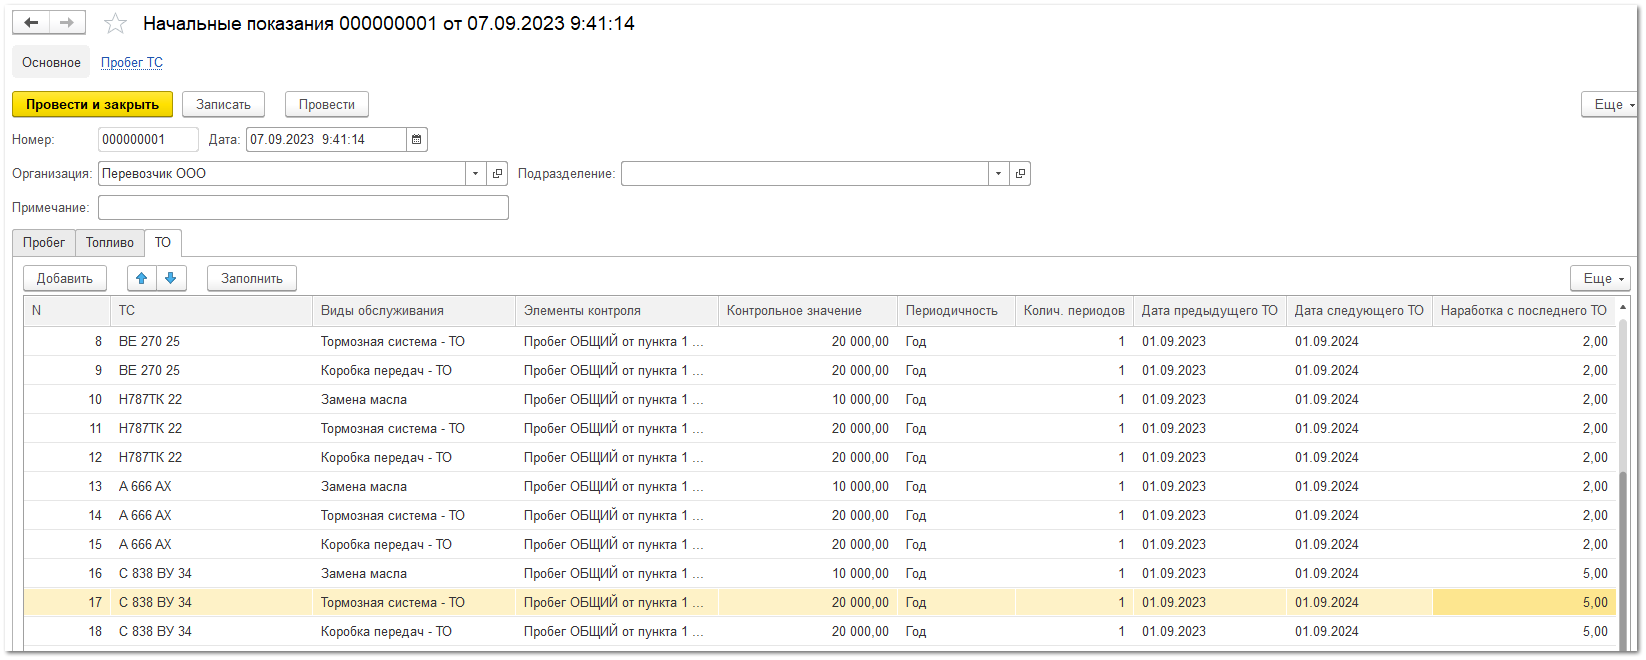
Task: Open the Подразделение record via open icon
Action: 1020,174
